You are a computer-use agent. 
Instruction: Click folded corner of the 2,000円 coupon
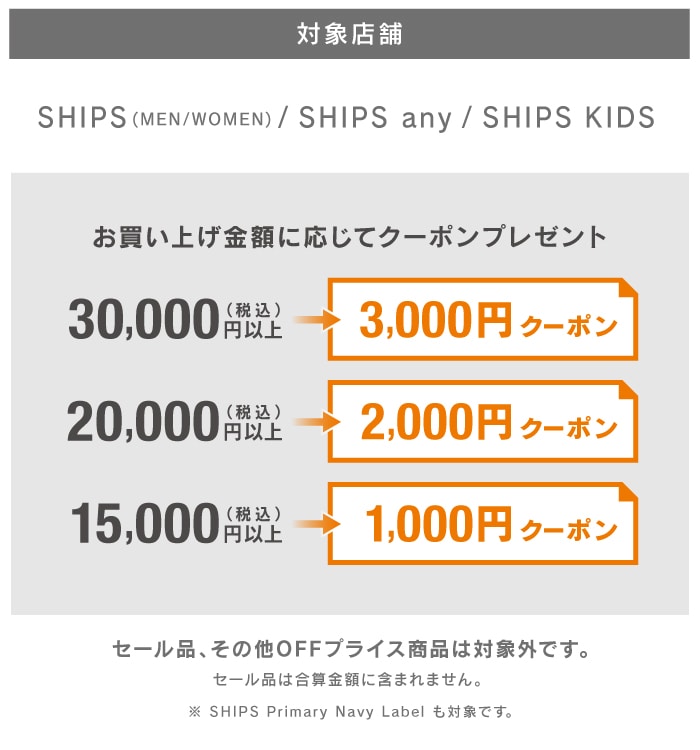[627, 390]
